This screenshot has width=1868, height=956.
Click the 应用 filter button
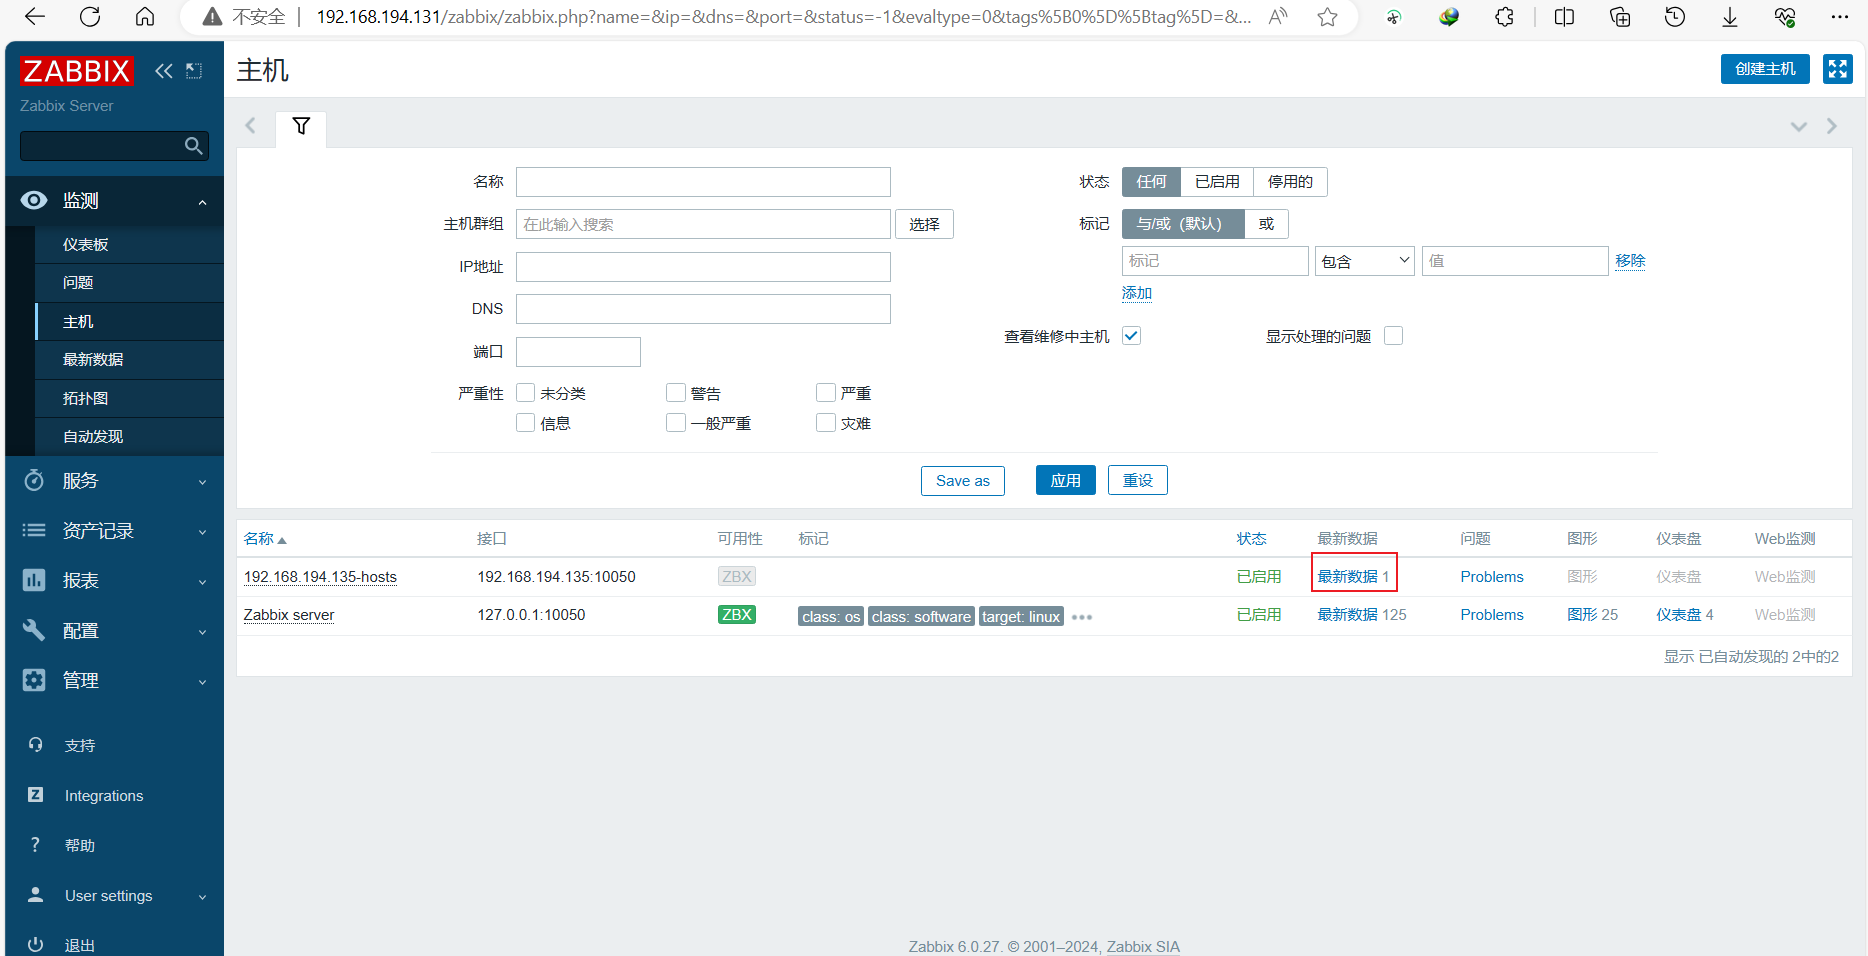1065,481
